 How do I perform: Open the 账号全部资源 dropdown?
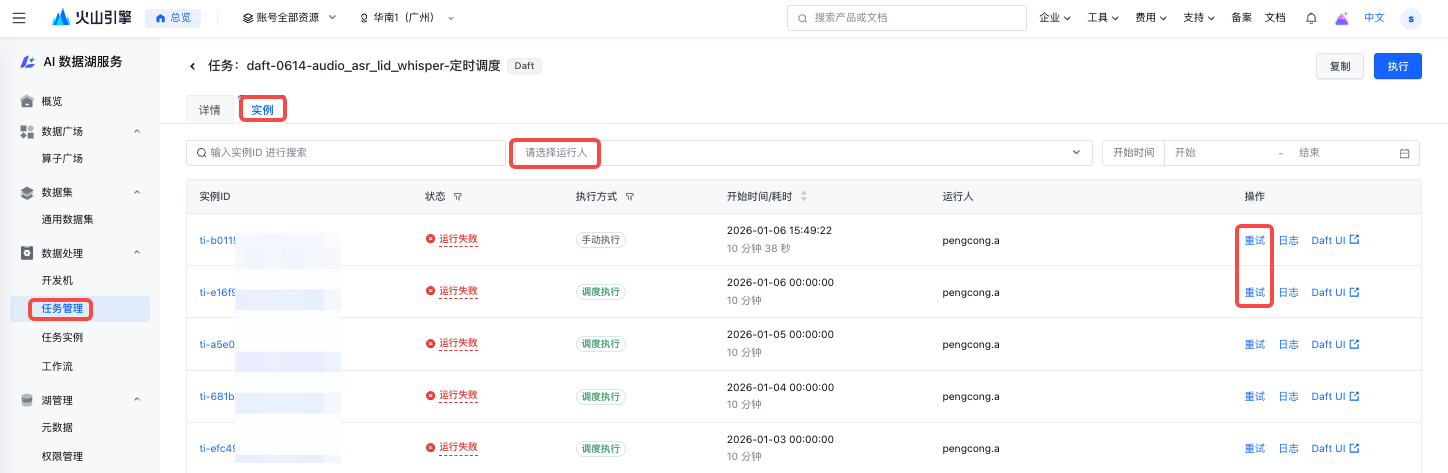(290, 18)
